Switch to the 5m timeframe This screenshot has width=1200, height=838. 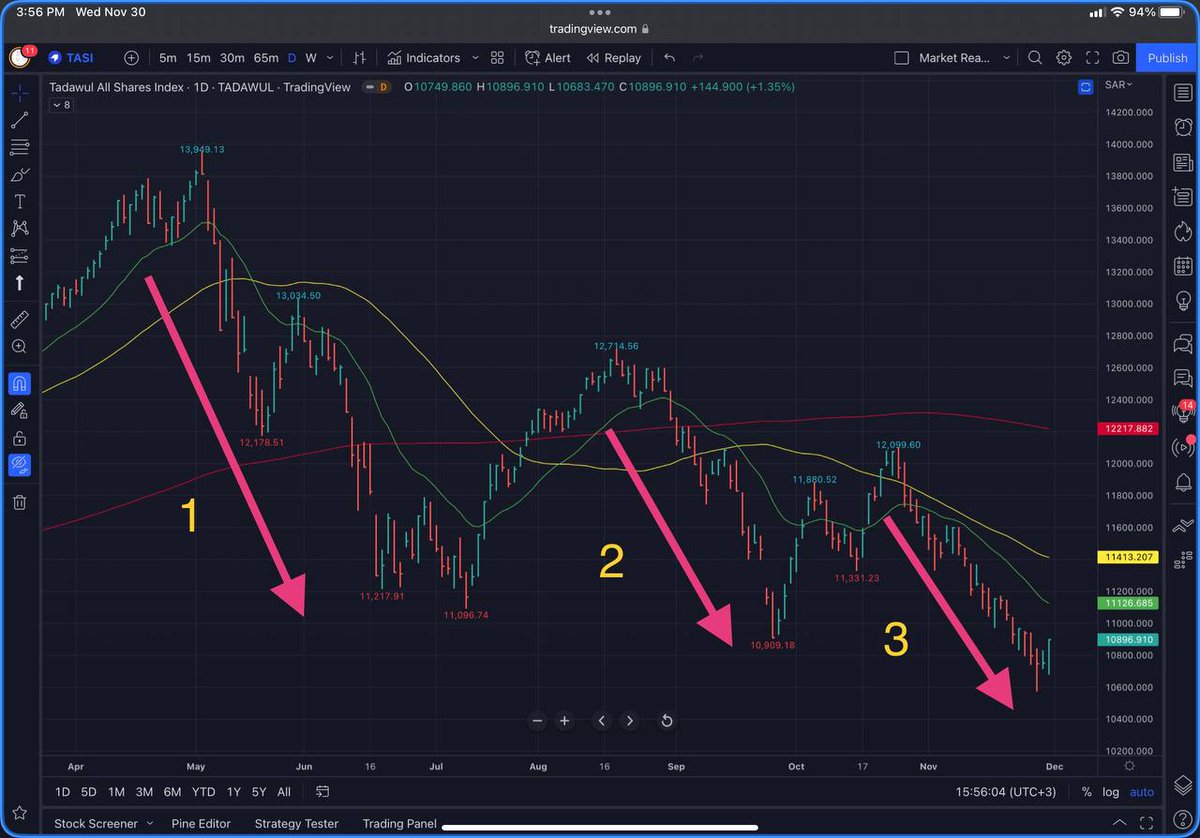point(168,58)
